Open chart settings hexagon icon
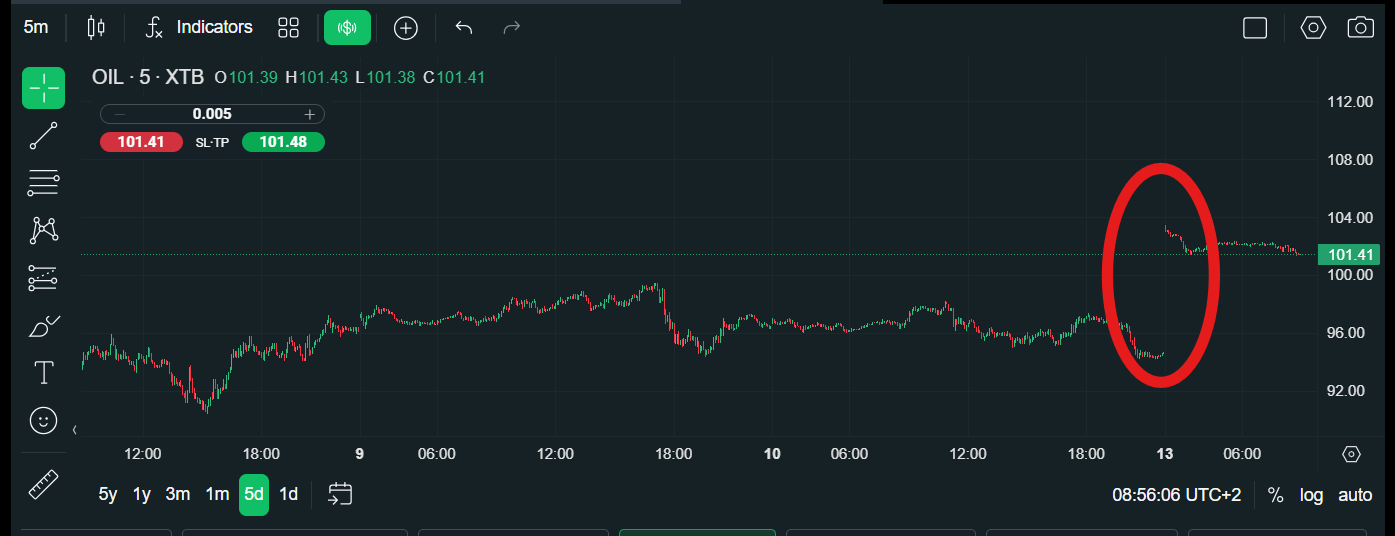The image size is (1395, 536). 1313,27
